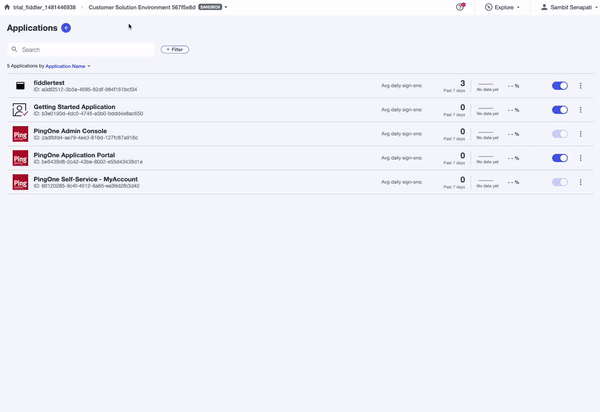
Task: Disable the fiddlertest application toggle
Action: coord(560,86)
